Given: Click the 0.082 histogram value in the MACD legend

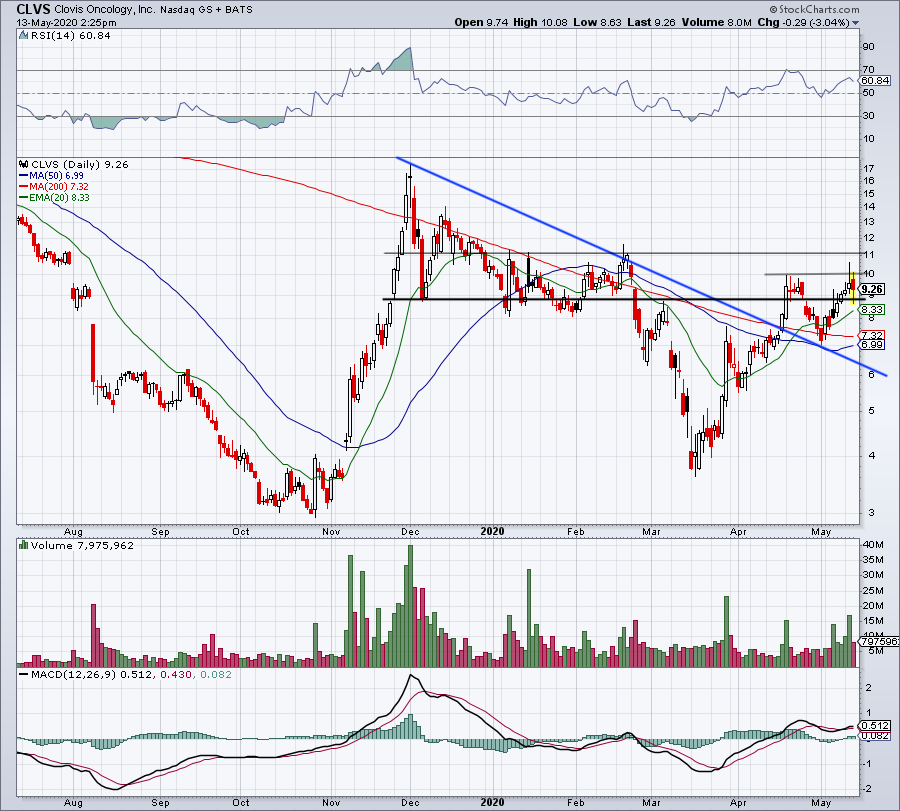Looking at the screenshot, I should pos(215,674).
